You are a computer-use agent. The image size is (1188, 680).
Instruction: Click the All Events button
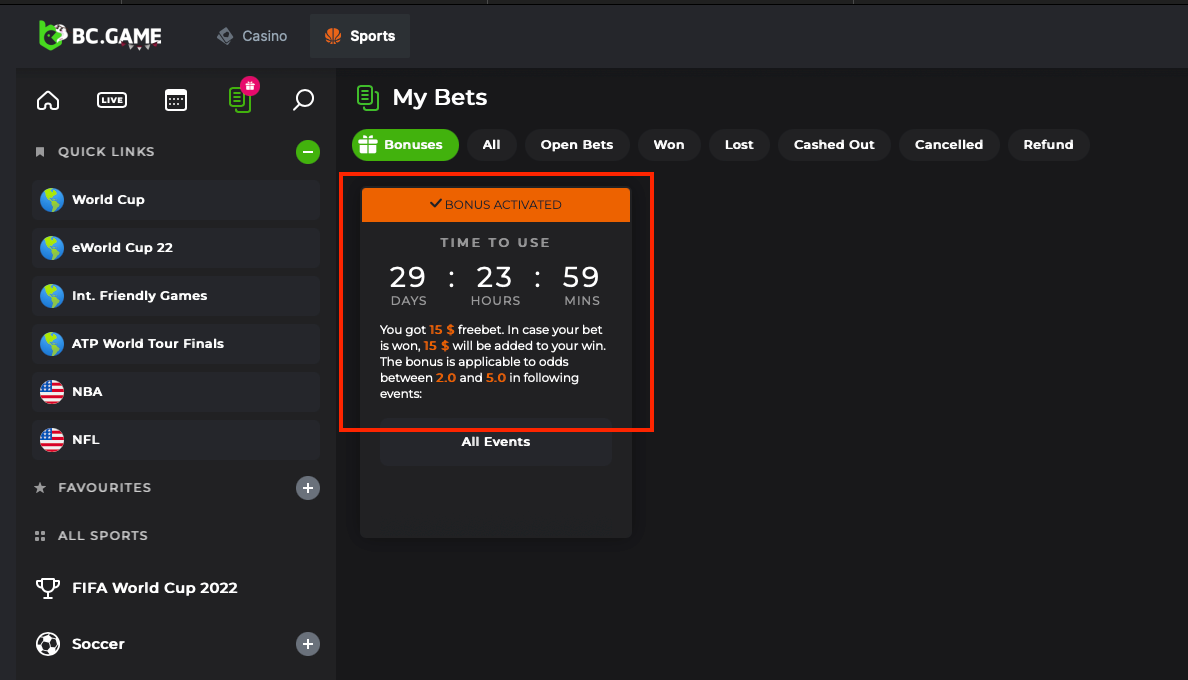[496, 442]
